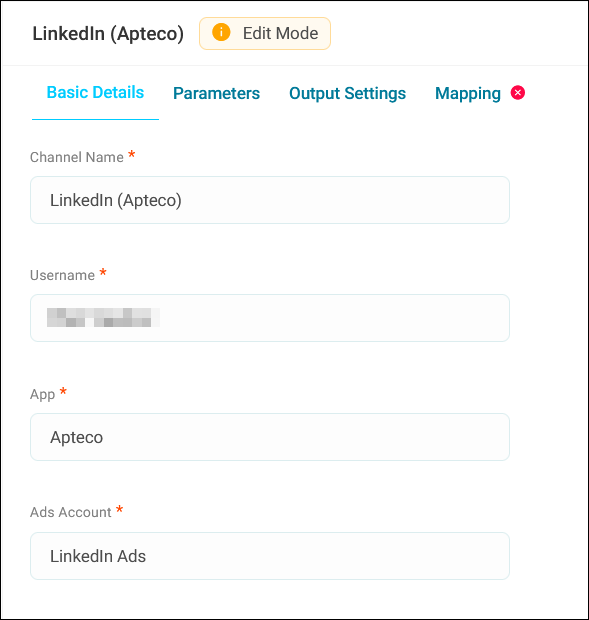Click the Channel Name input field
Screen dimensions: 589x620
tap(270, 200)
